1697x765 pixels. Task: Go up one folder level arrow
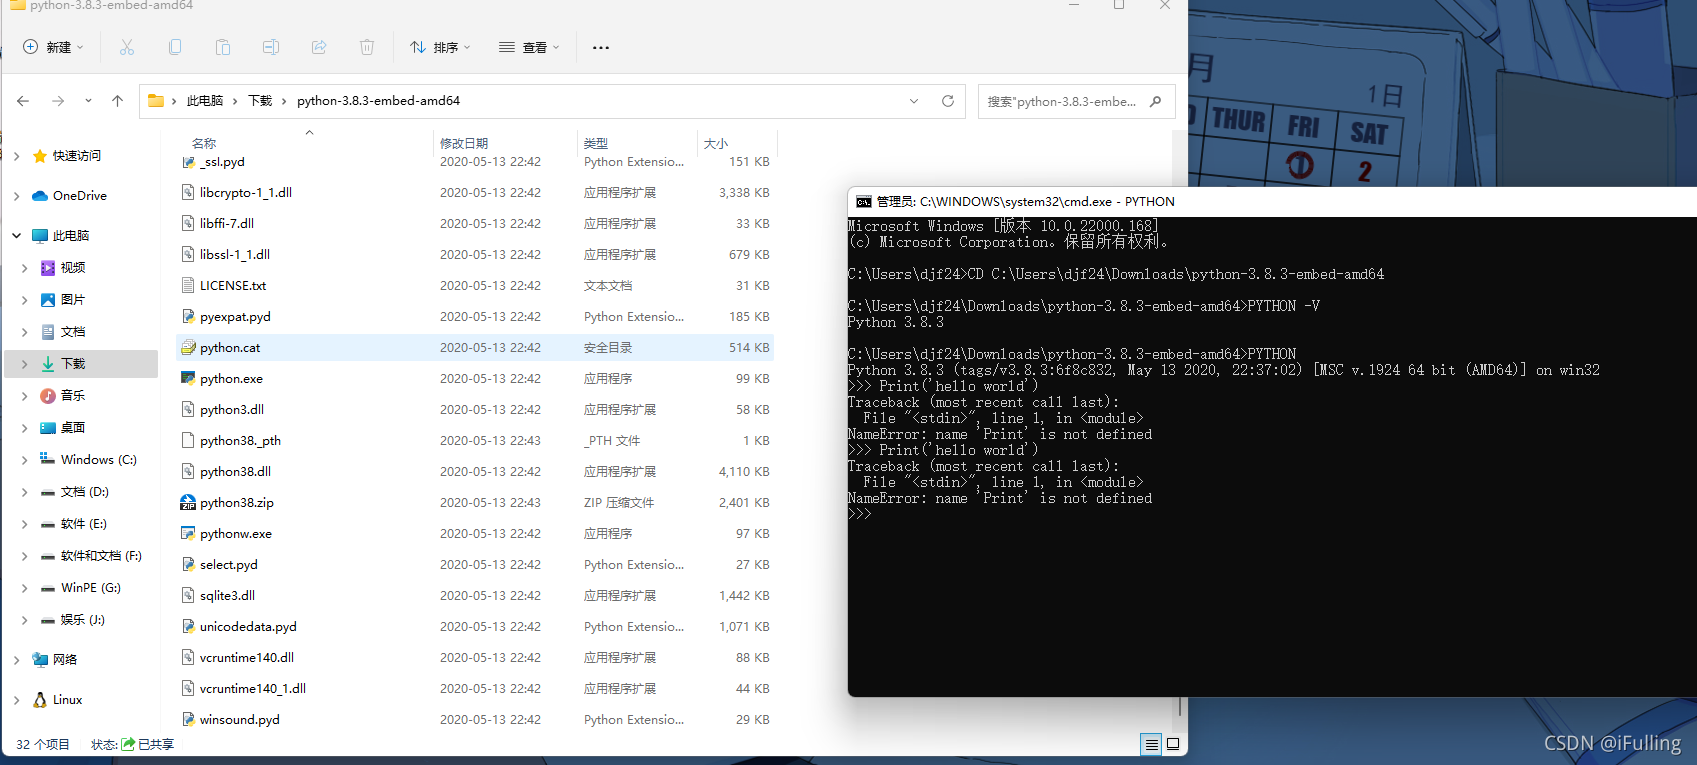pos(117,101)
